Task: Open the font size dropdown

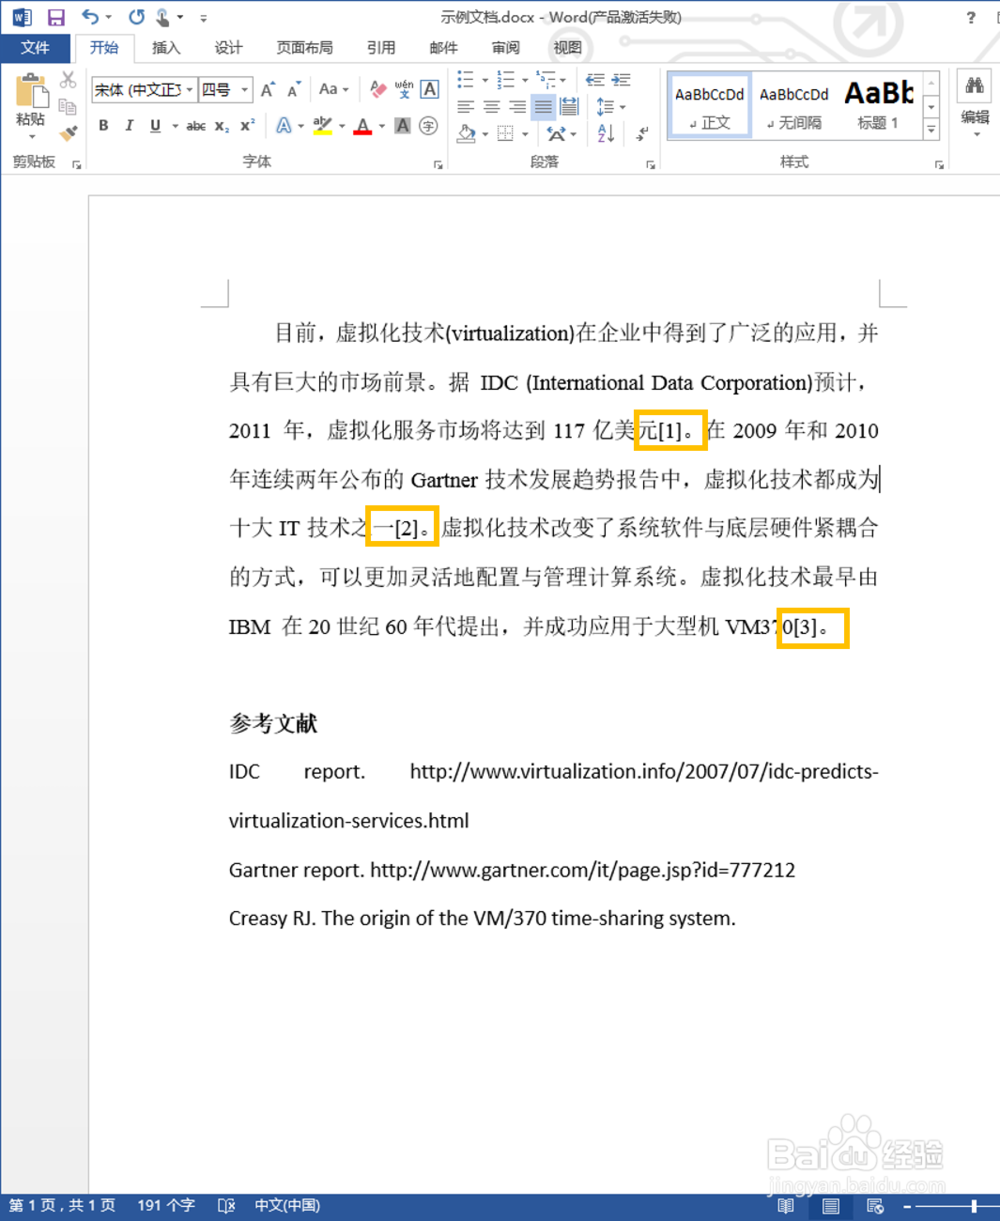Action: [245, 90]
